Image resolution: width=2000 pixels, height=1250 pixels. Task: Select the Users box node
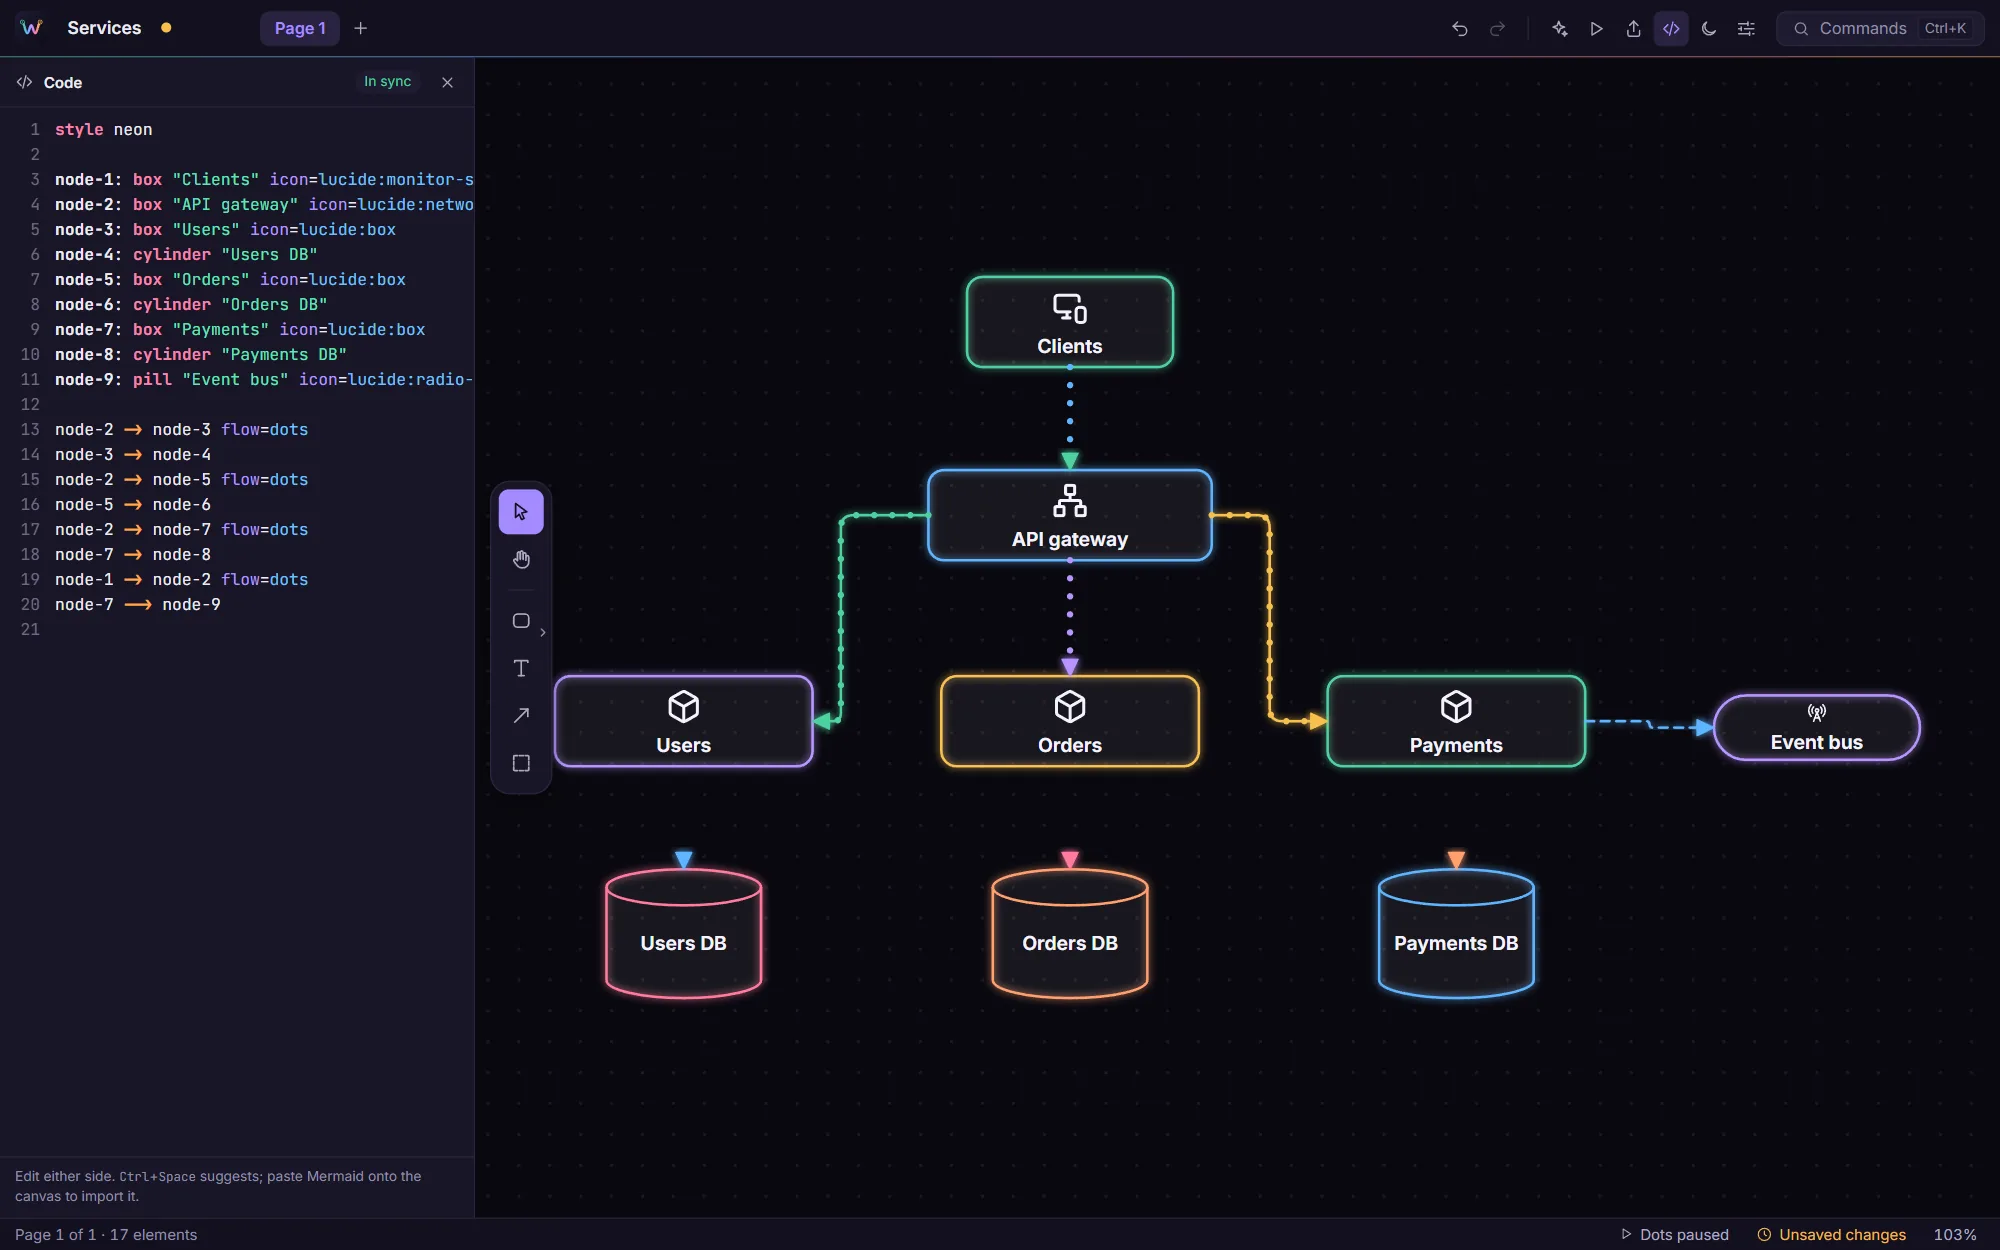pos(684,721)
